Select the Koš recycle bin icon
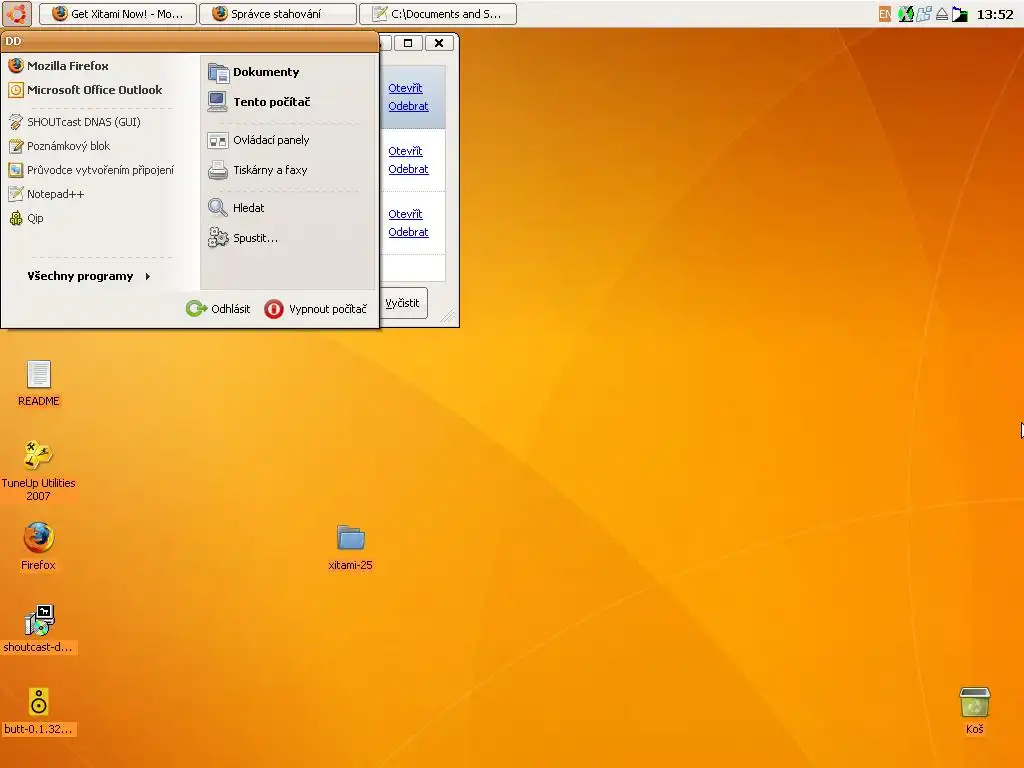This screenshot has height=768, width=1024. [x=974, y=711]
